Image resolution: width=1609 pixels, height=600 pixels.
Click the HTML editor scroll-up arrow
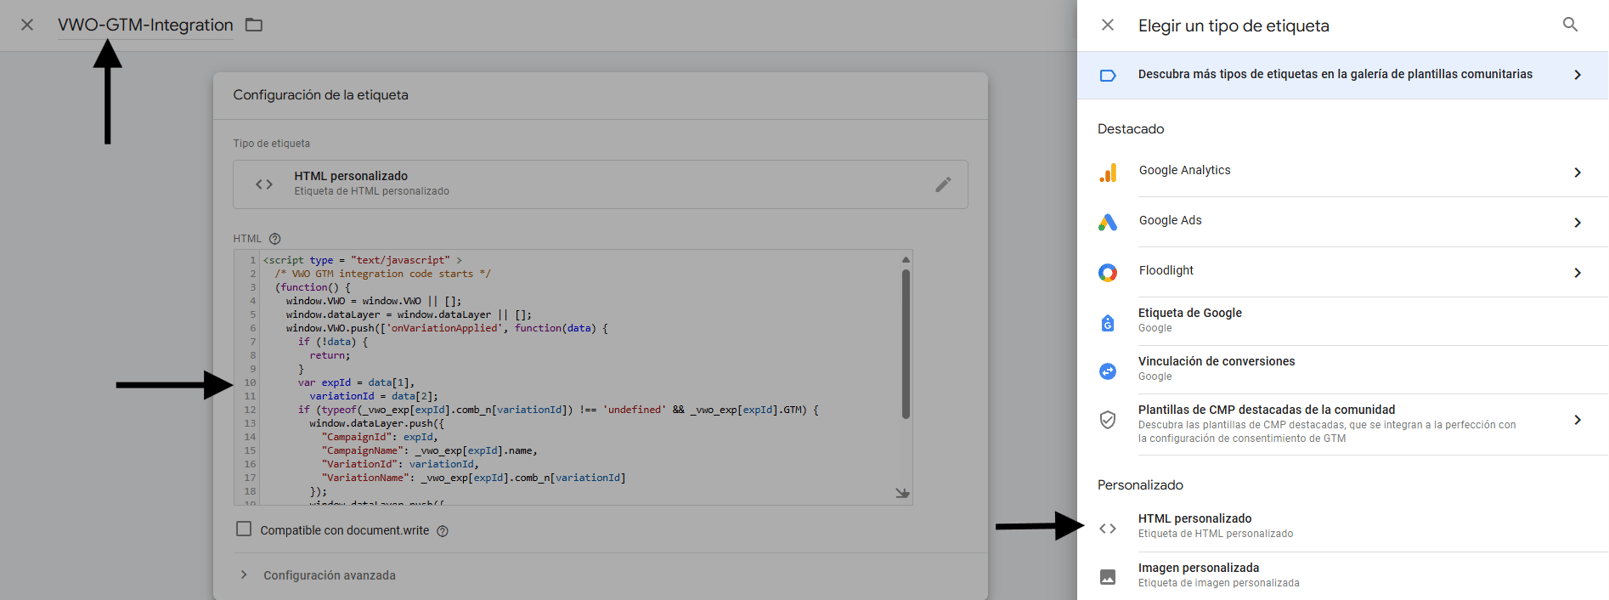(906, 260)
